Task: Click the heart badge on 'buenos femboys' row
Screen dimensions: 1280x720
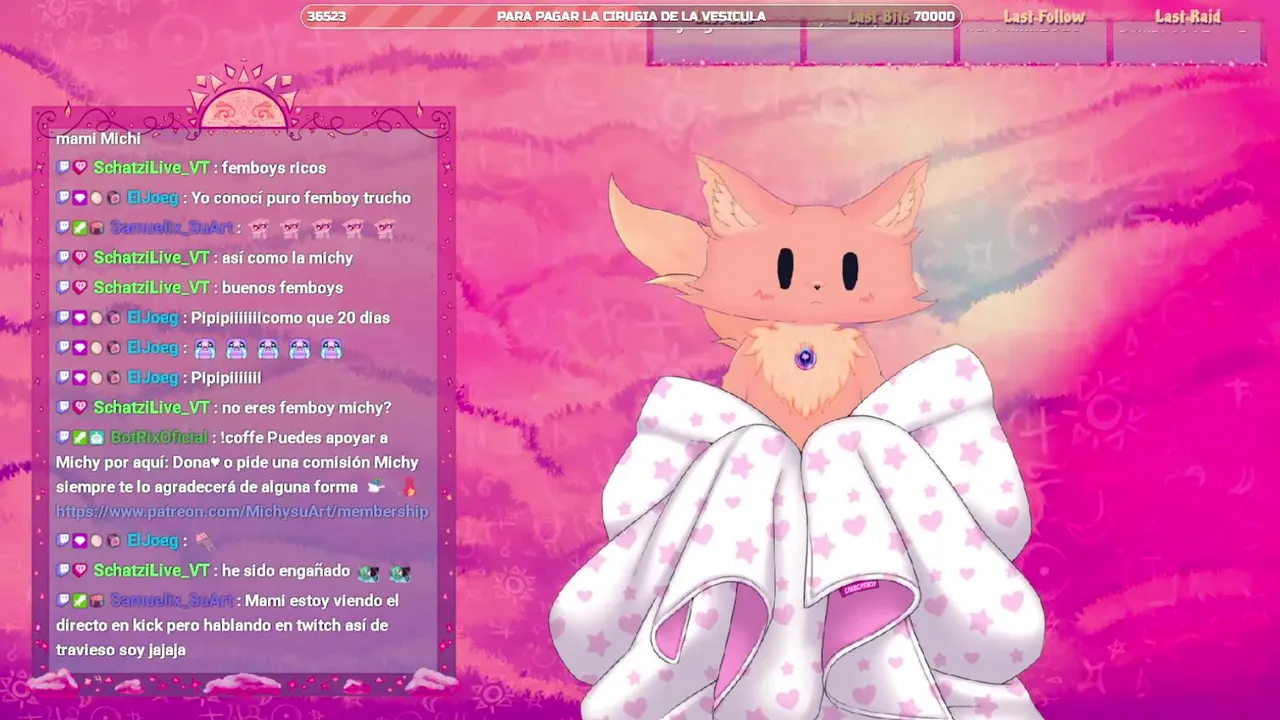Action: [x=80, y=288]
